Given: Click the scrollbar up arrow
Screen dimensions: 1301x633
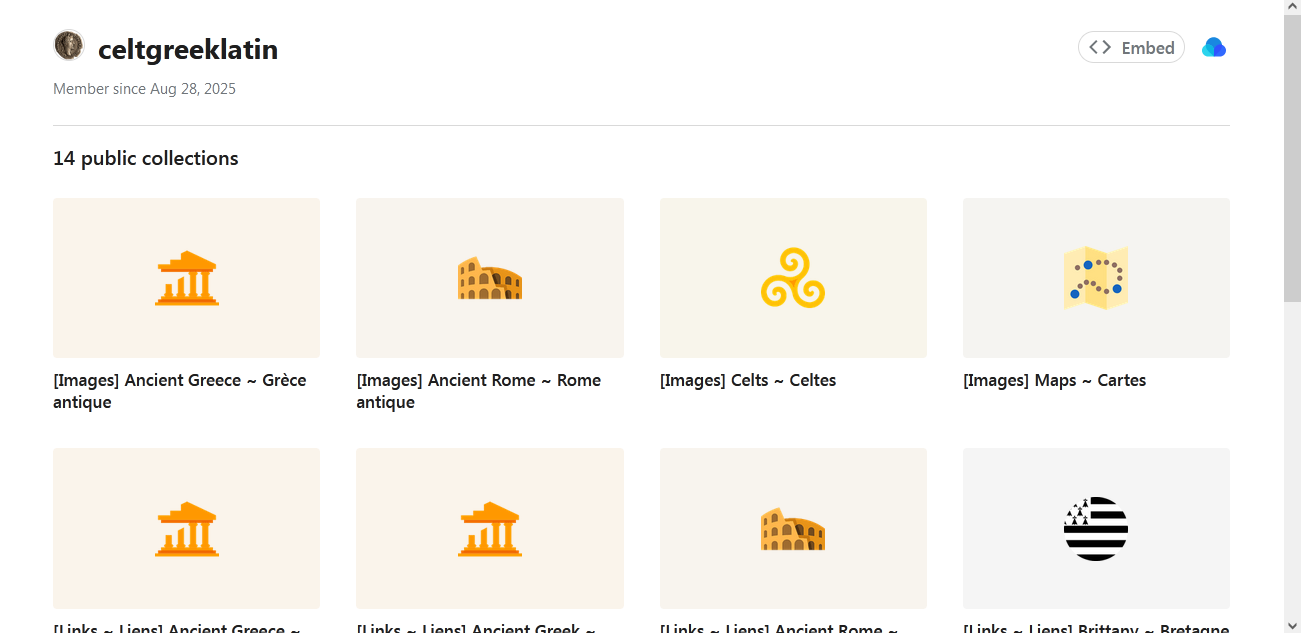Looking at the screenshot, I should pyautogui.click(x=1292, y=8).
